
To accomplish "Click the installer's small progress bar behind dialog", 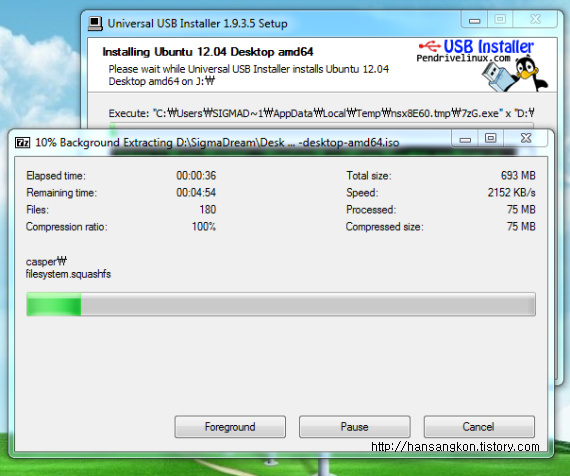I will click(x=321, y=125).
